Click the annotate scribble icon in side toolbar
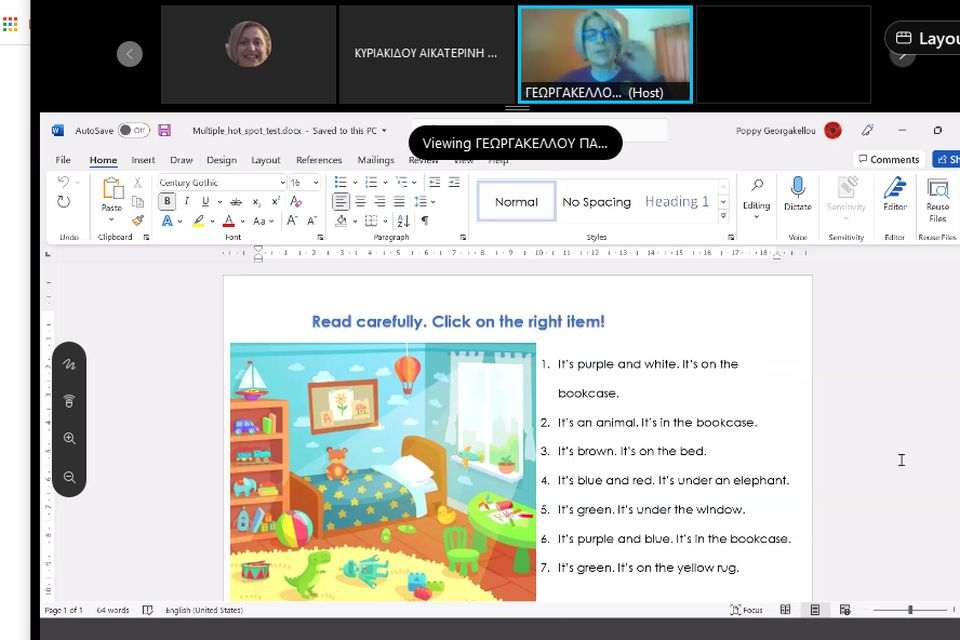 (x=69, y=364)
